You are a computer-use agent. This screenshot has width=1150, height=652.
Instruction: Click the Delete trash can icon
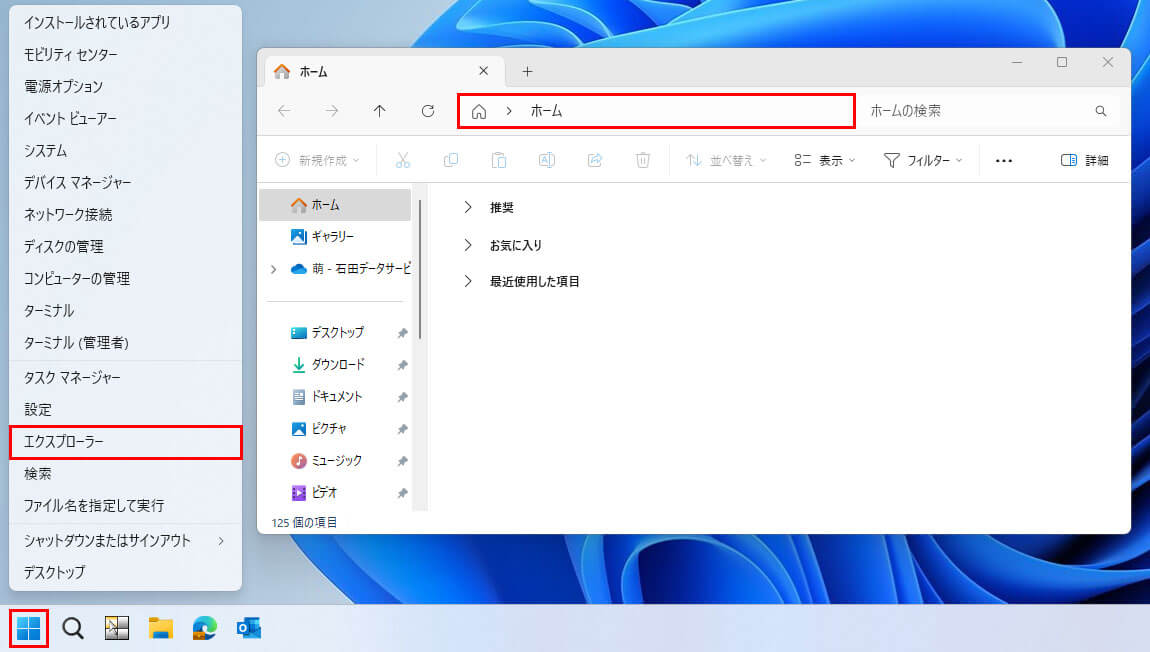click(x=643, y=160)
